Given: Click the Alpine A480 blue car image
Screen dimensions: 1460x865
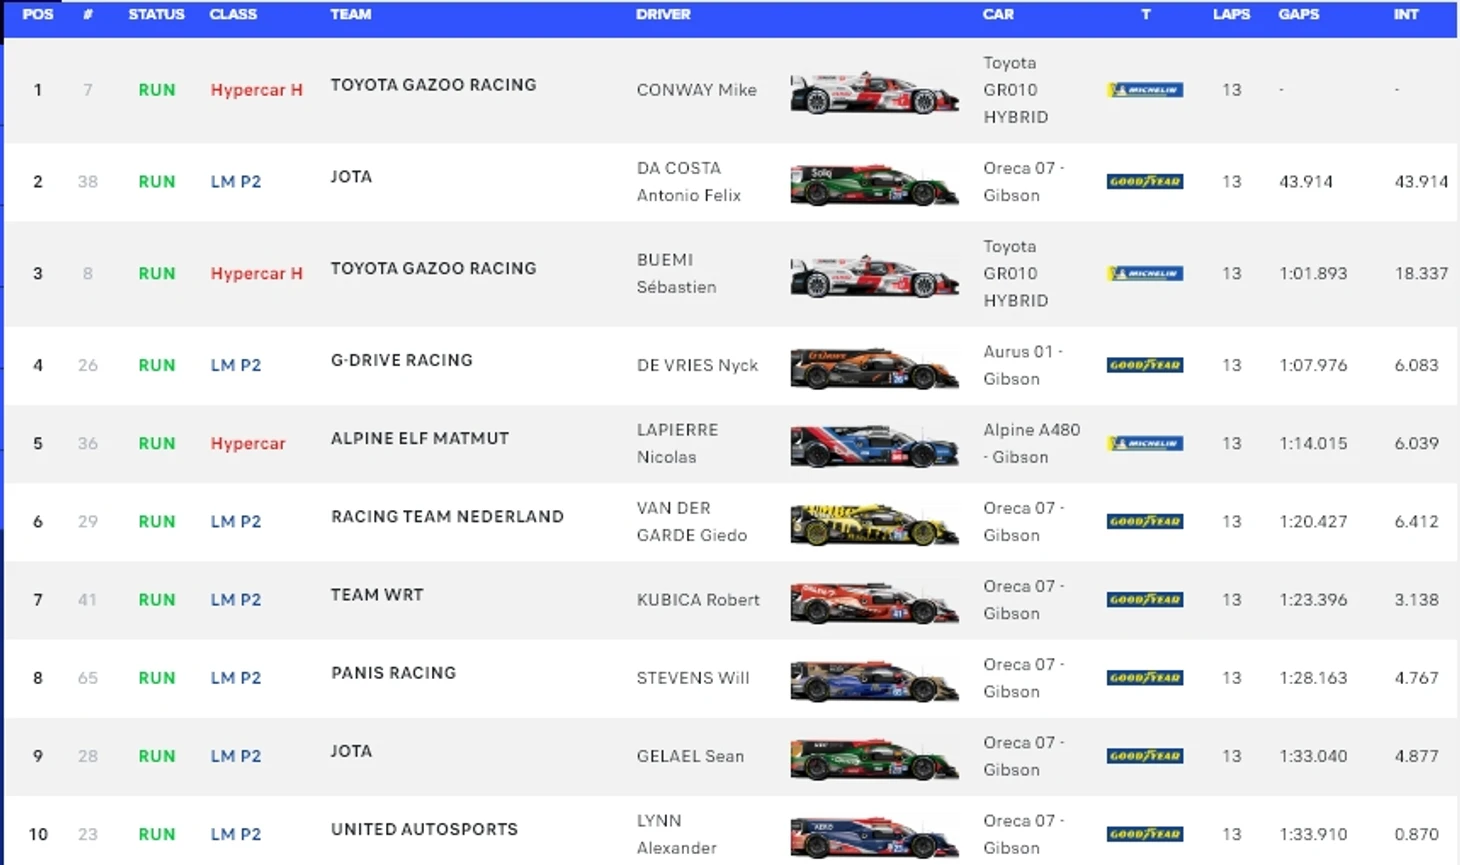Looking at the screenshot, I should pyautogui.click(x=874, y=445).
